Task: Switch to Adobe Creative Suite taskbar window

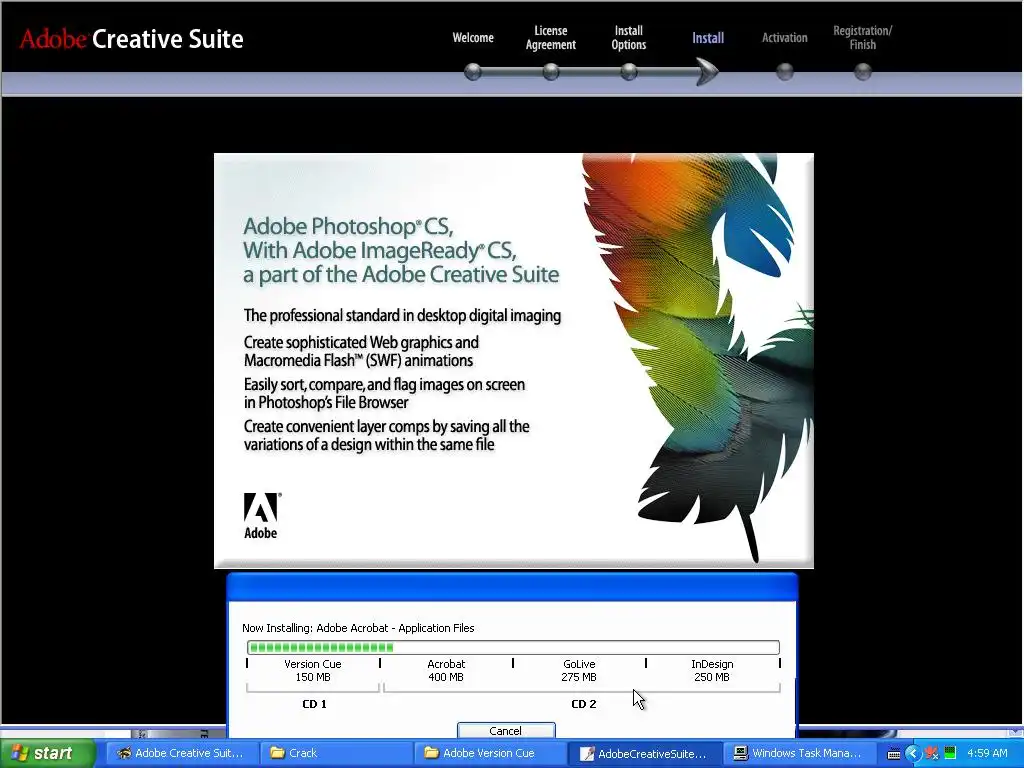Action: click(x=181, y=753)
